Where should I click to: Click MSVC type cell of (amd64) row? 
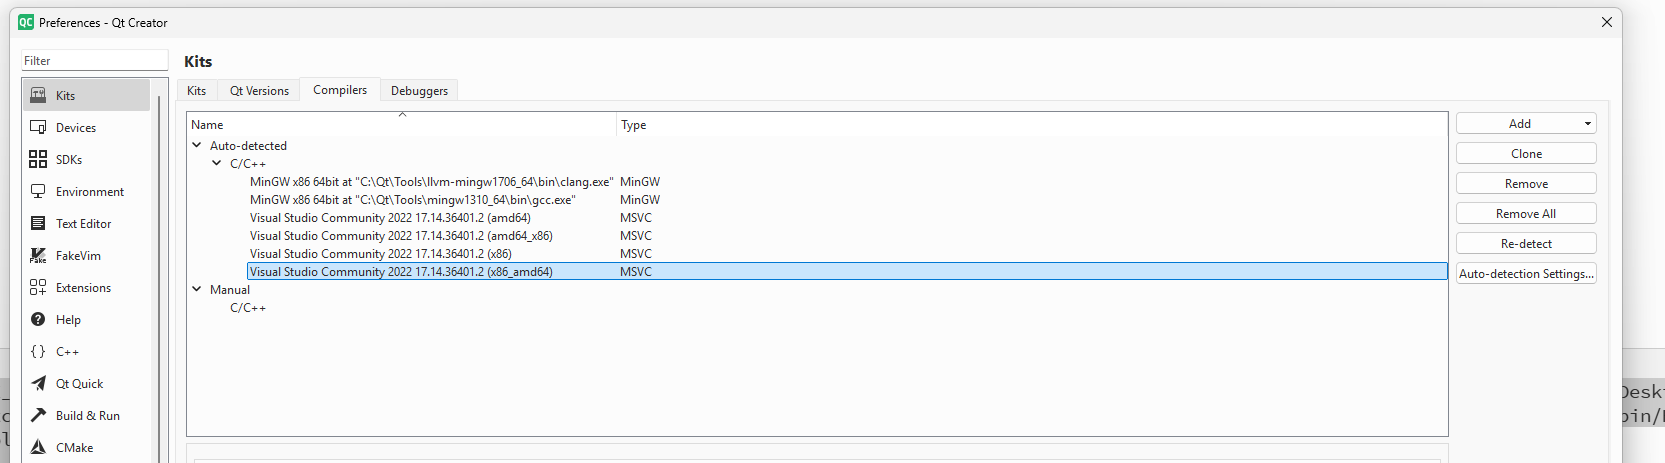(636, 218)
